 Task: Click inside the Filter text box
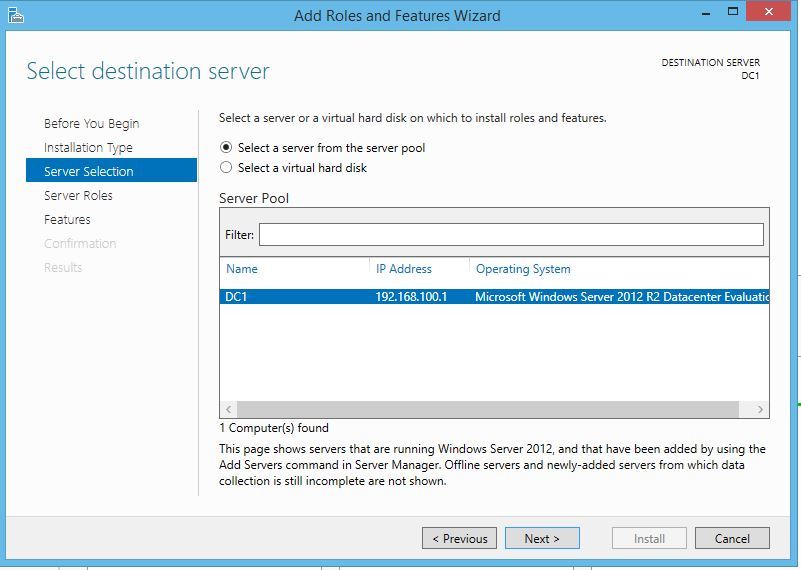[511, 234]
